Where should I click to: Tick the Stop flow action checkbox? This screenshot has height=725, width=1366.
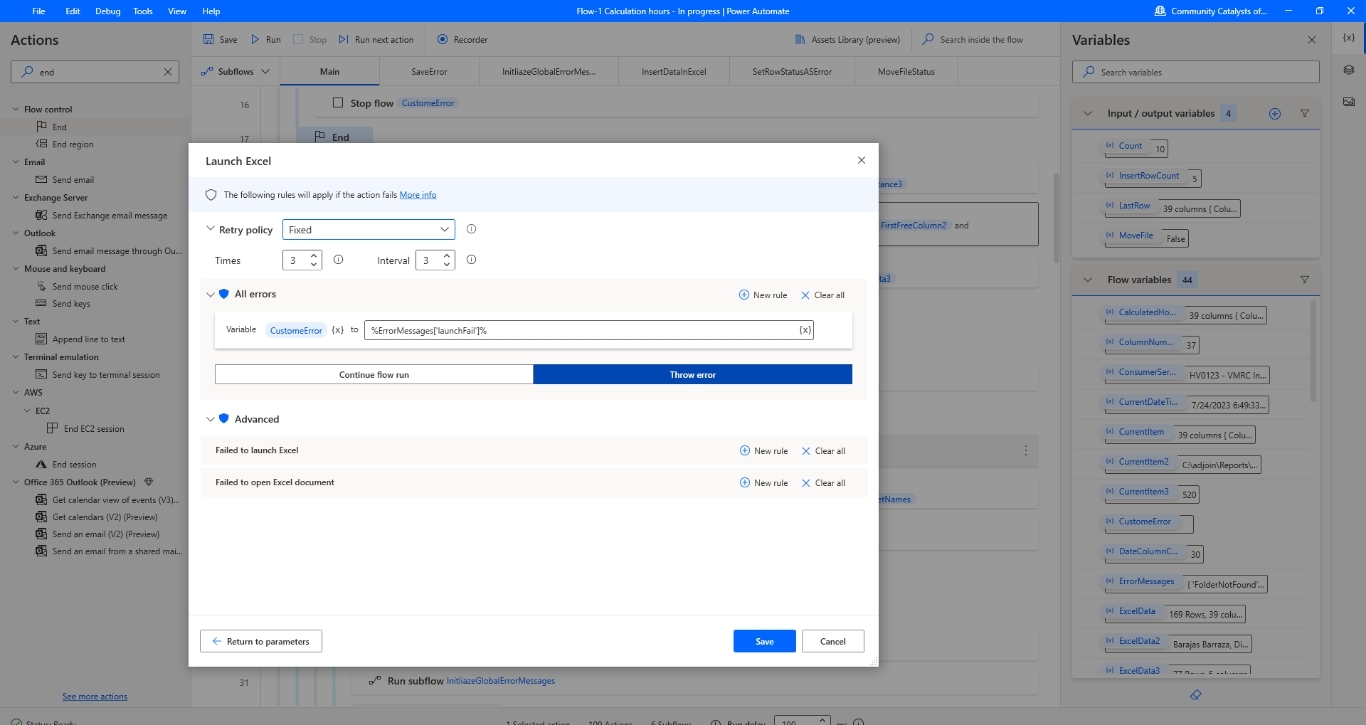(336, 103)
